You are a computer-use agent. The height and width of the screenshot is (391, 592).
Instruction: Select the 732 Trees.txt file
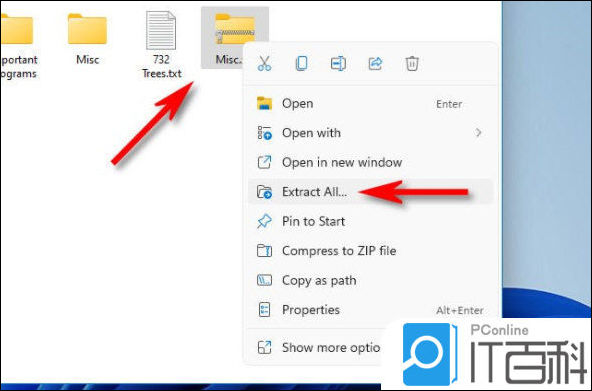(x=161, y=45)
